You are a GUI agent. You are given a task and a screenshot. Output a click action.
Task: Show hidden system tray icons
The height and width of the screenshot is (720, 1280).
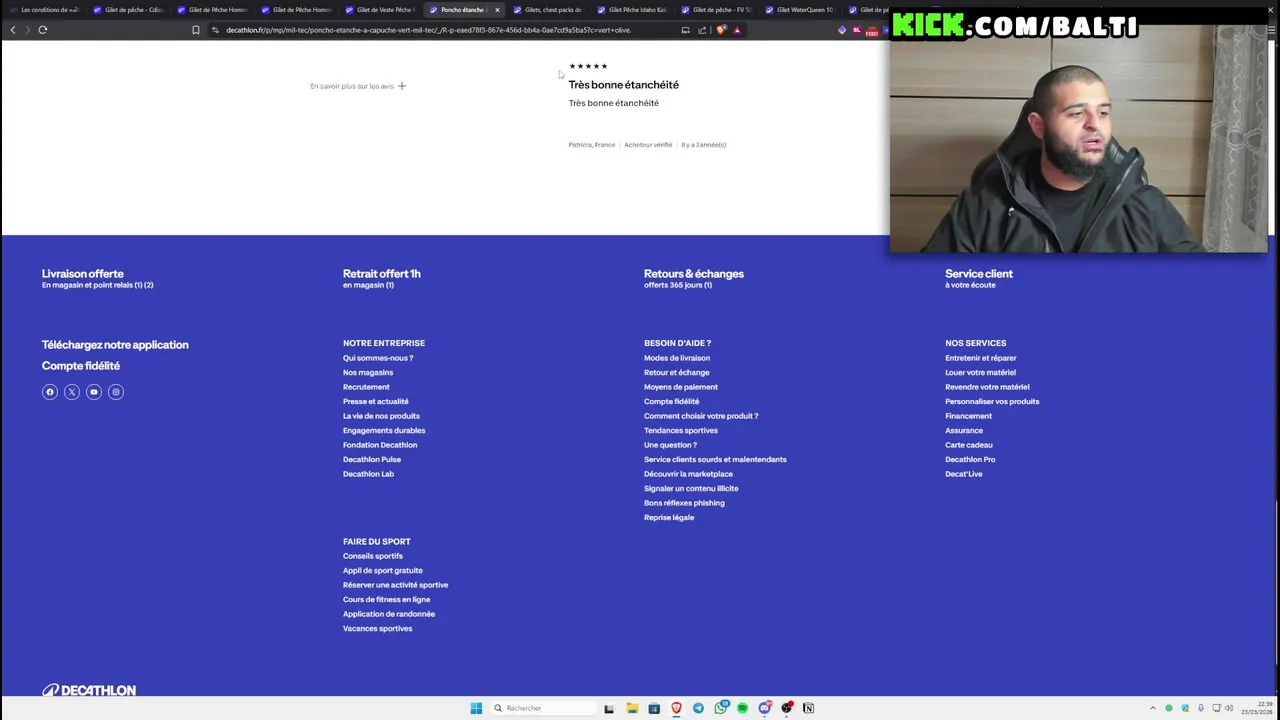1152,708
